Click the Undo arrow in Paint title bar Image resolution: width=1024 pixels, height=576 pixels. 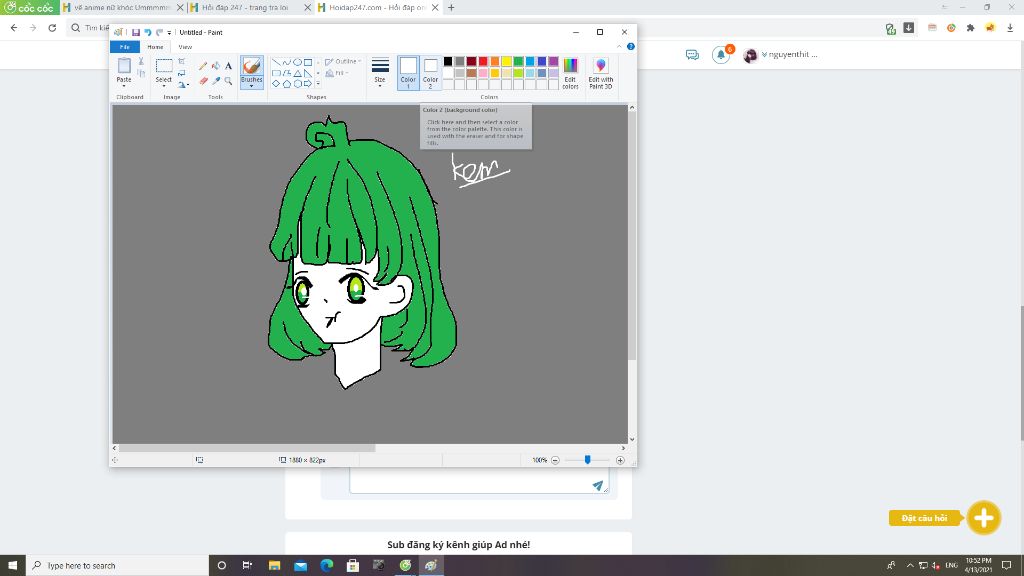pos(148,32)
